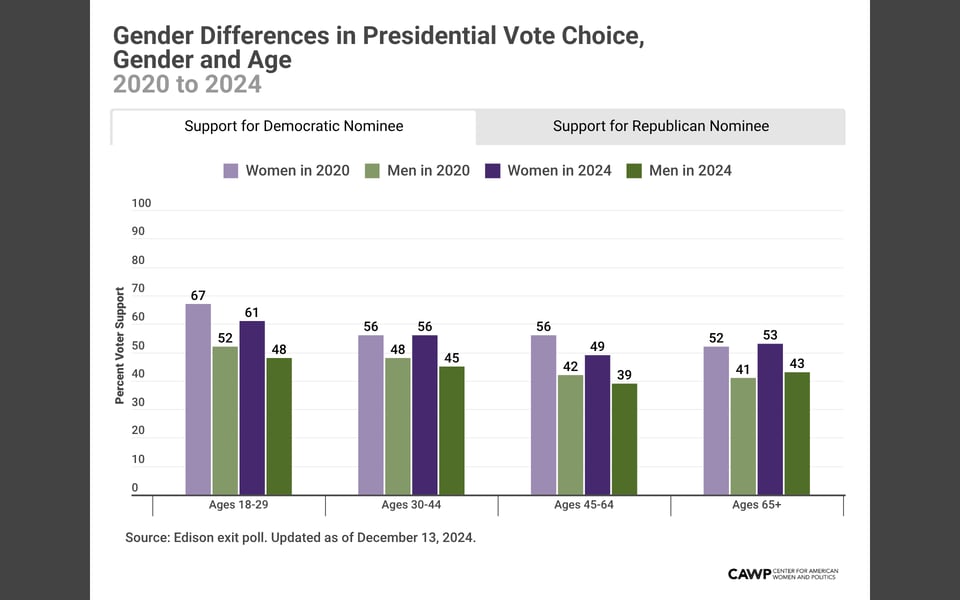Open the Support for Democratic Nominee tab

(293, 127)
